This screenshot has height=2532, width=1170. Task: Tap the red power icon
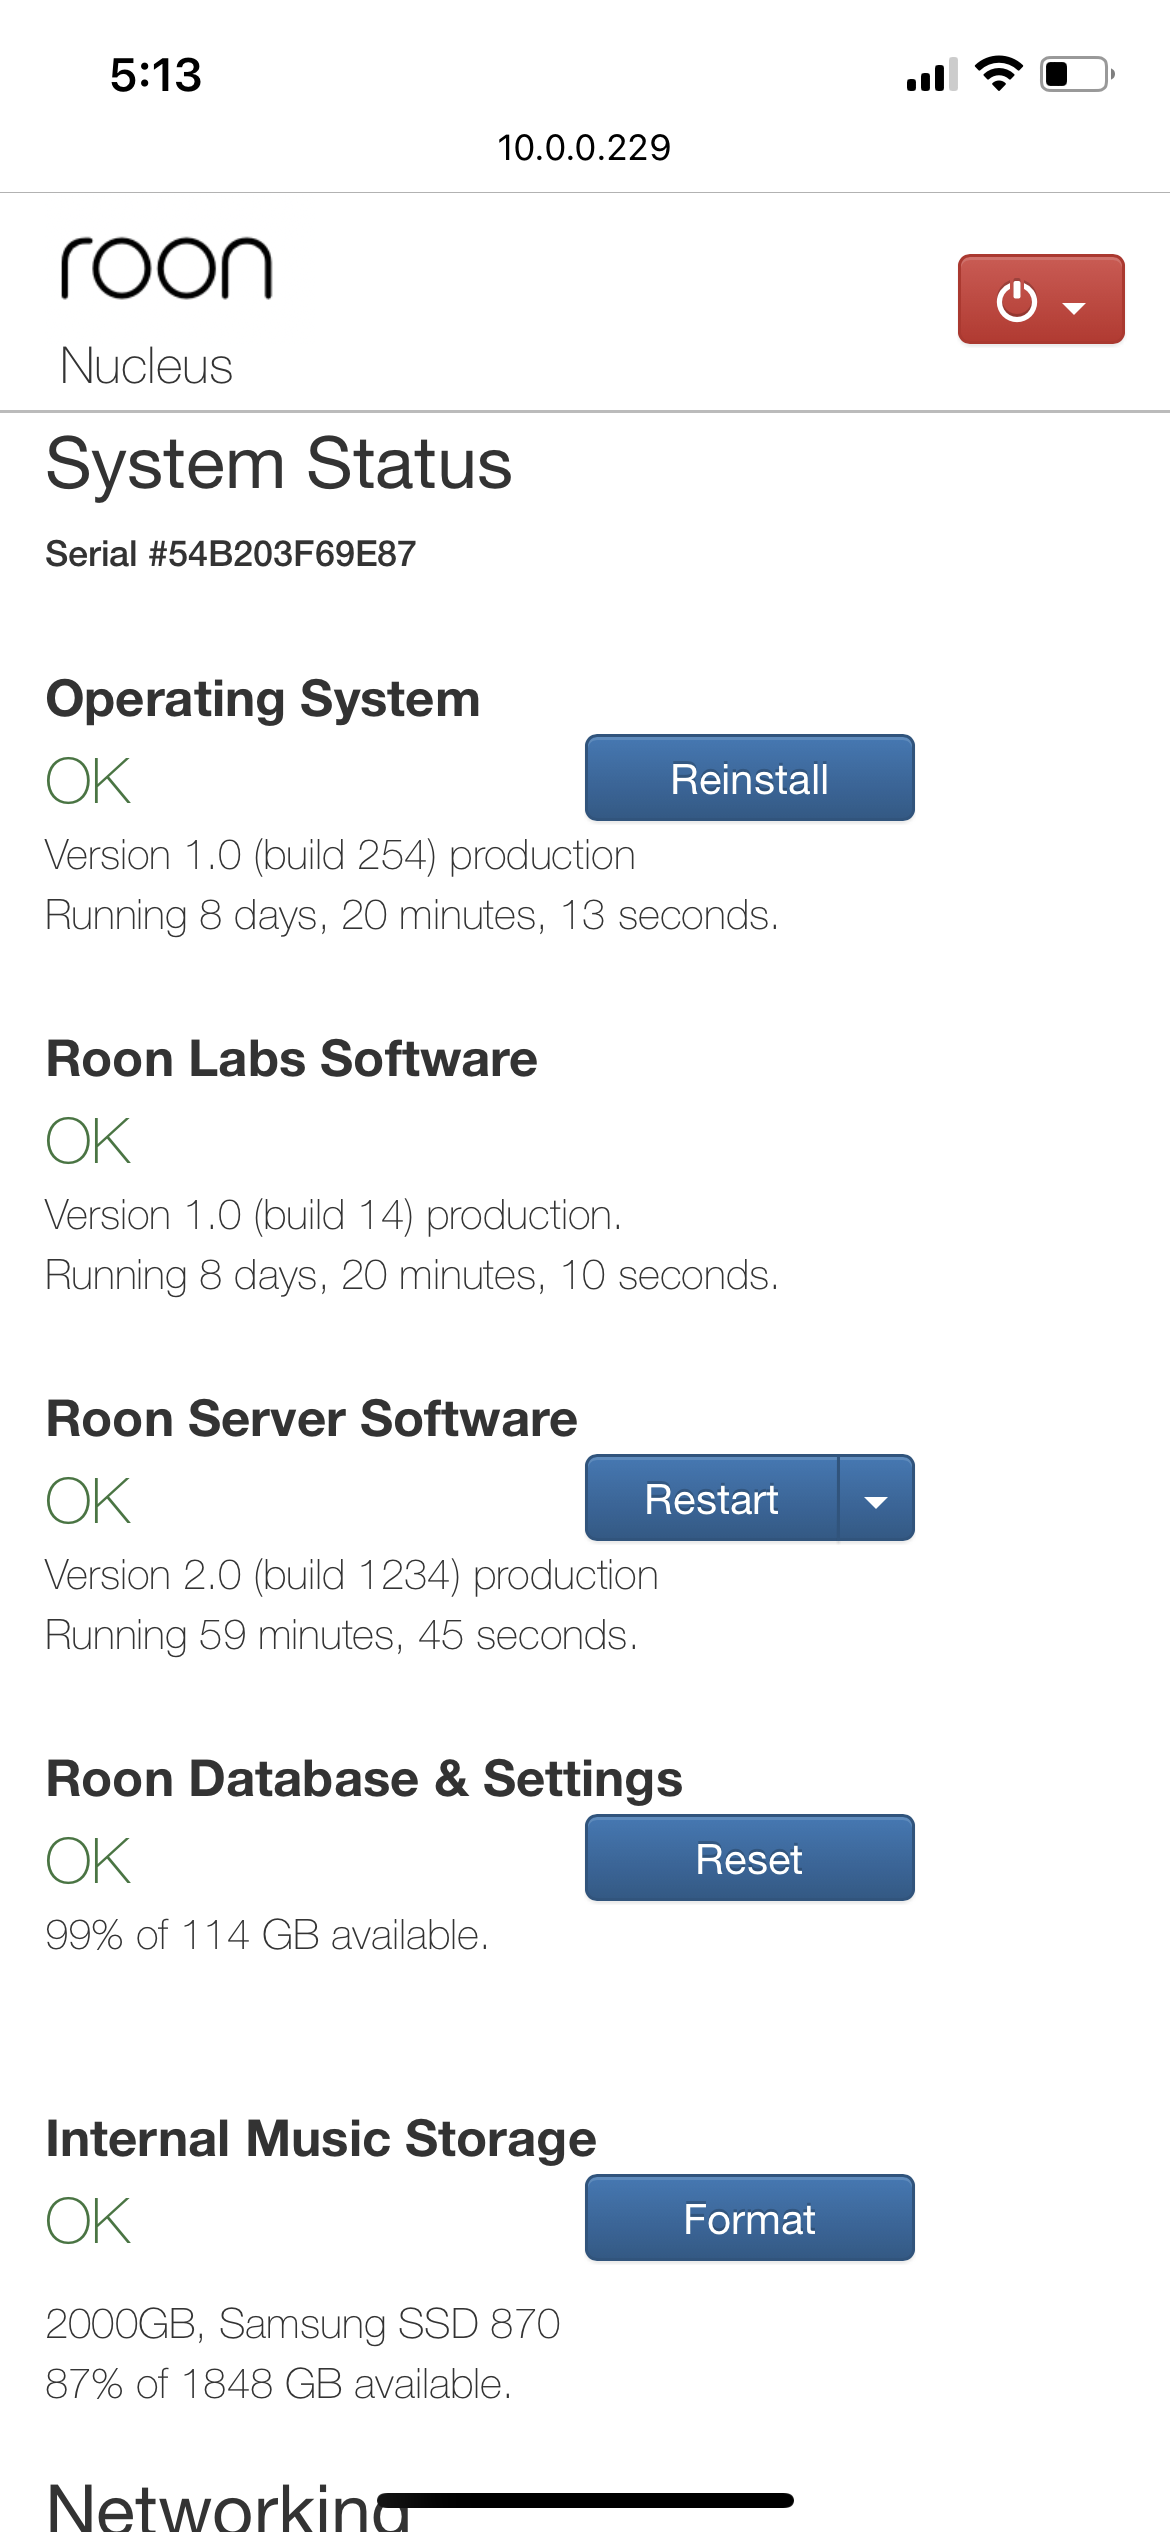1018,300
